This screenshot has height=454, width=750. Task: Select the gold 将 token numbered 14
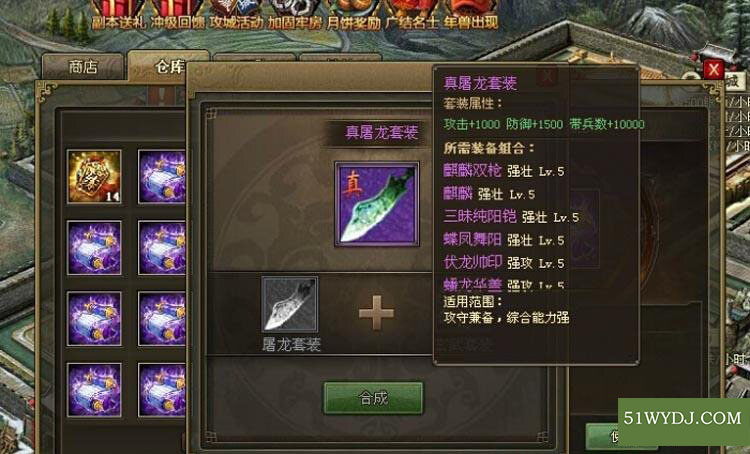point(94,177)
